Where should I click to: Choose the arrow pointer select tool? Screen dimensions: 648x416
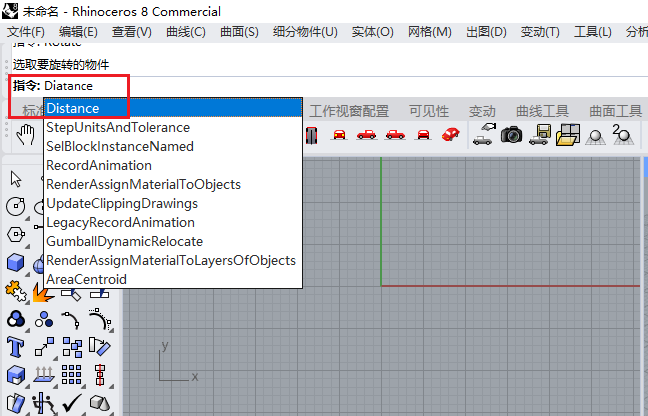(x=16, y=179)
